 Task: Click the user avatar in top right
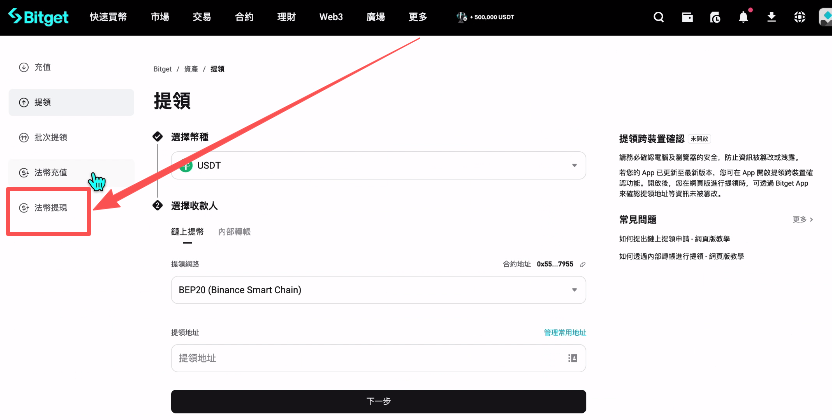[x=825, y=17]
